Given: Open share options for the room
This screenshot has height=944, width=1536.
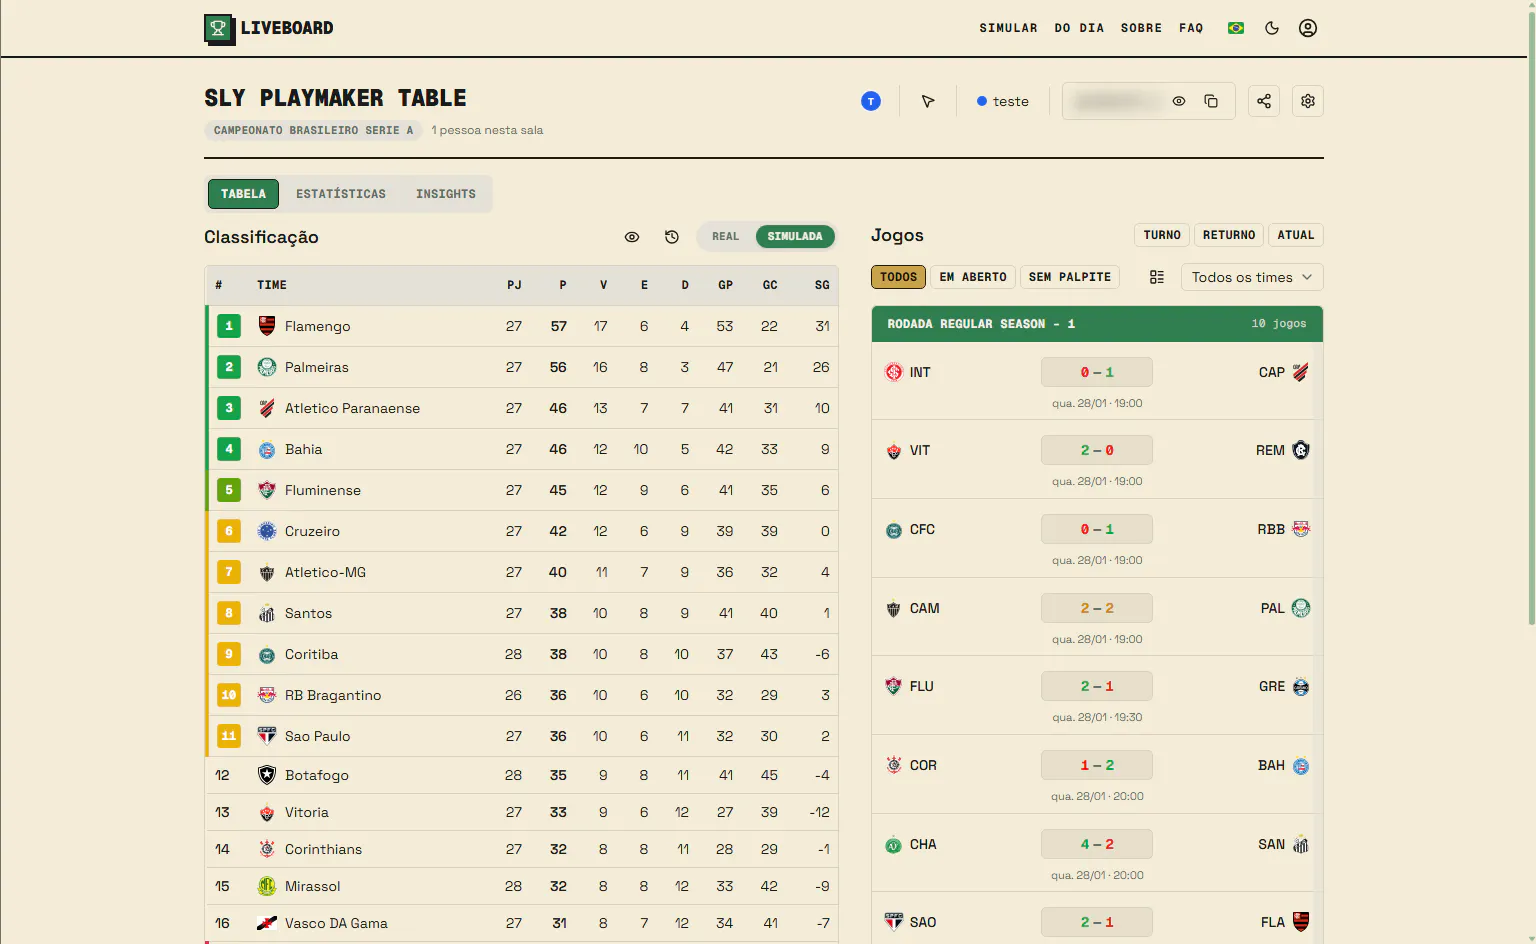Looking at the screenshot, I should click(x=1264, y=101).
